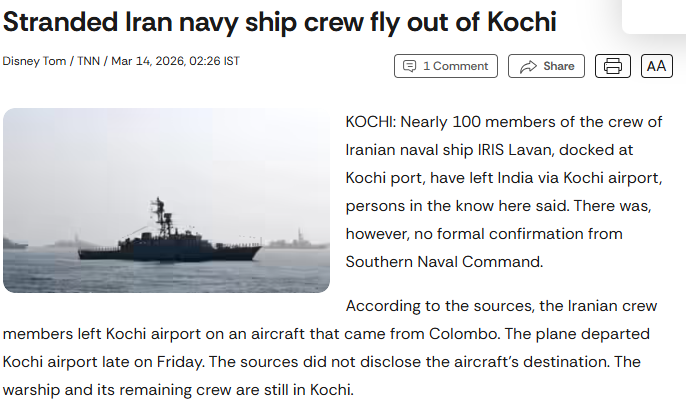Click the Mar 14, 2026 timestamp
This screenshot has width=686, height=407.
click(x=175, y=61)
